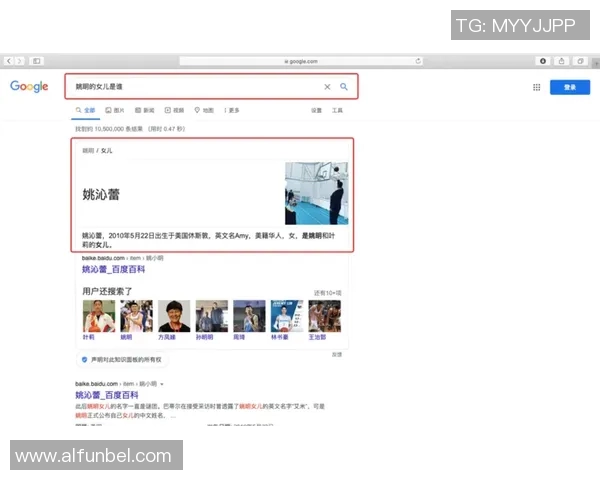Expand arrow next to second baike.baidu.com result
The image size is (600, 480).
point(161,384)
